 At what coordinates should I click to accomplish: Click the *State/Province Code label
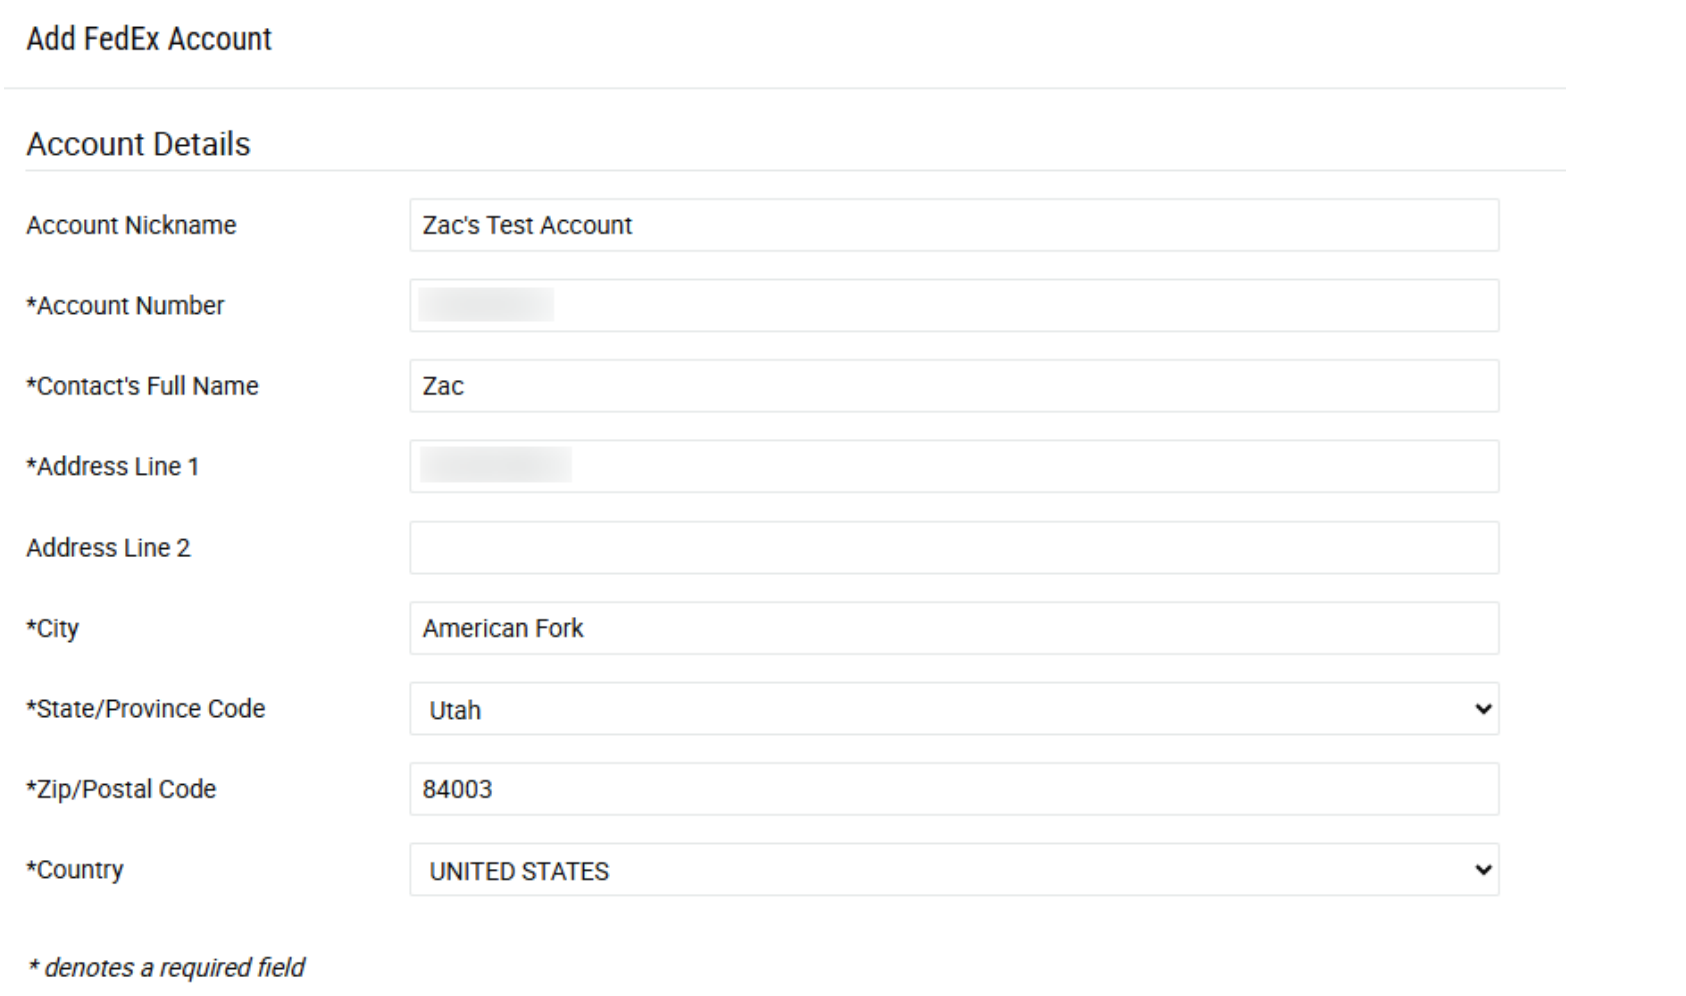coord(145,709)
